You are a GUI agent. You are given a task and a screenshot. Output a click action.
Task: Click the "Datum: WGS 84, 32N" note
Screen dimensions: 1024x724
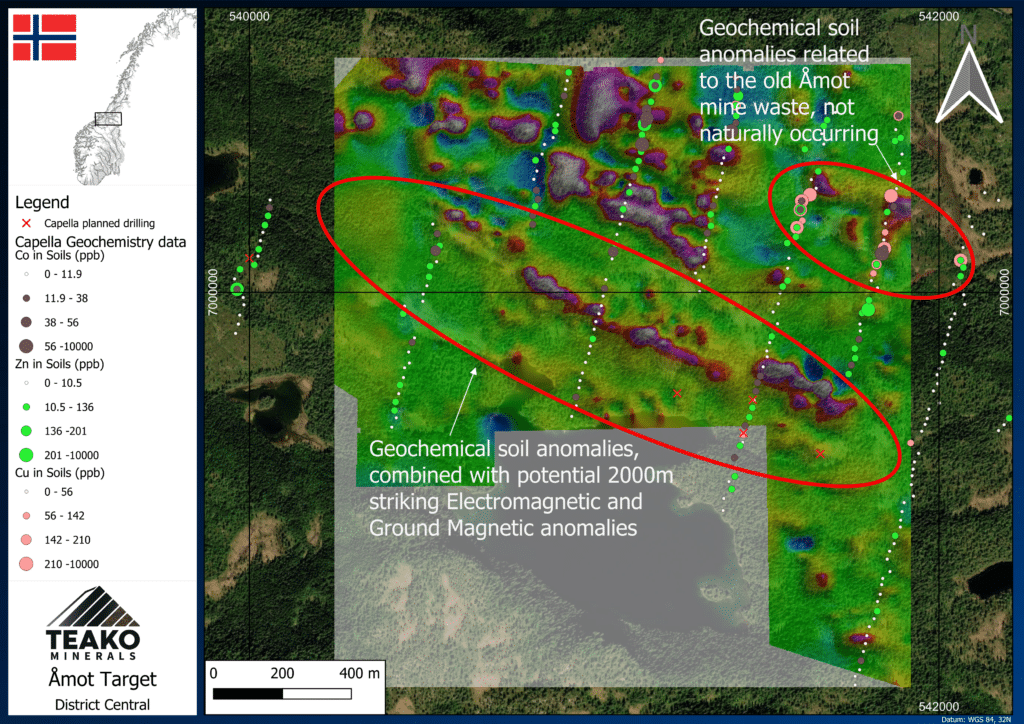click(976, 719)
